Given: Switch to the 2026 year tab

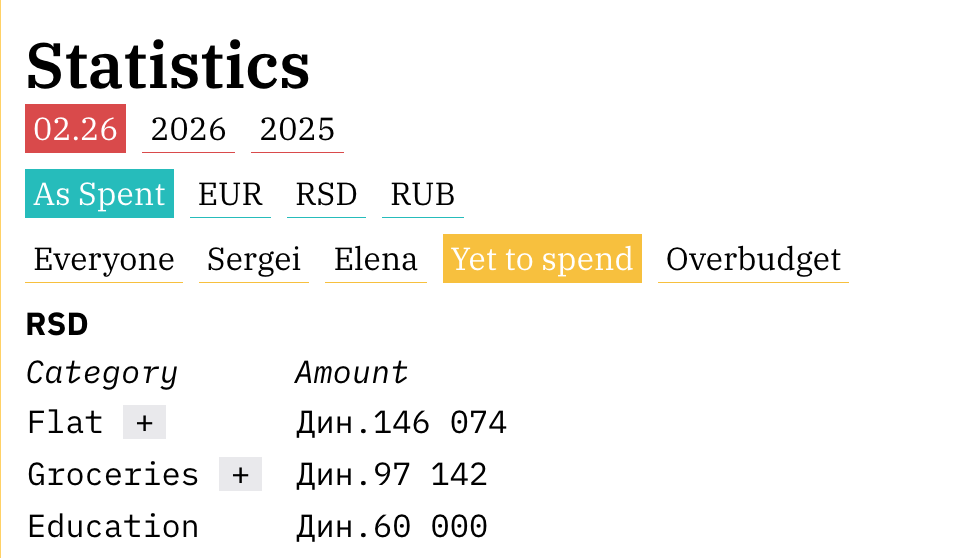Looking at the screenshot, I should click(188, 129).
